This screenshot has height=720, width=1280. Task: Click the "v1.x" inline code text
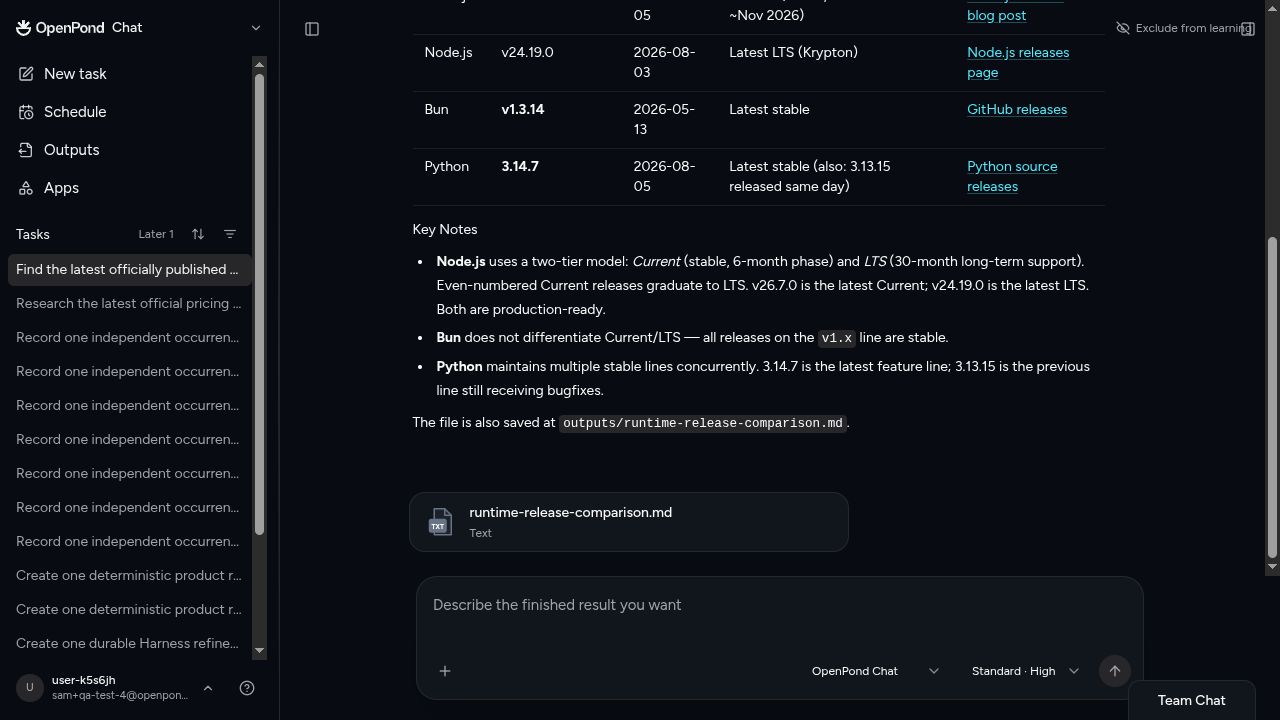click(x=836, y=338)
